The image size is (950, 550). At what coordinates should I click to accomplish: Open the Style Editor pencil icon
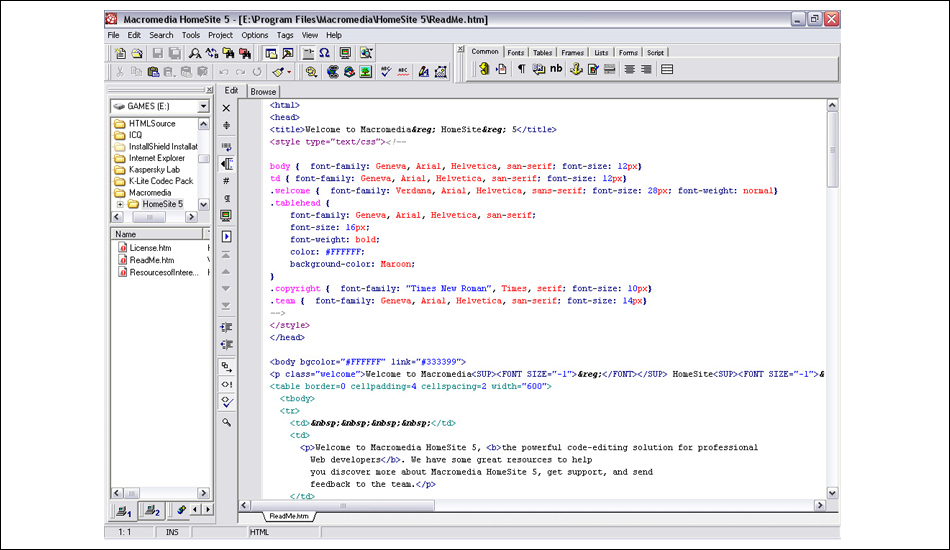(x=424, y=72)
